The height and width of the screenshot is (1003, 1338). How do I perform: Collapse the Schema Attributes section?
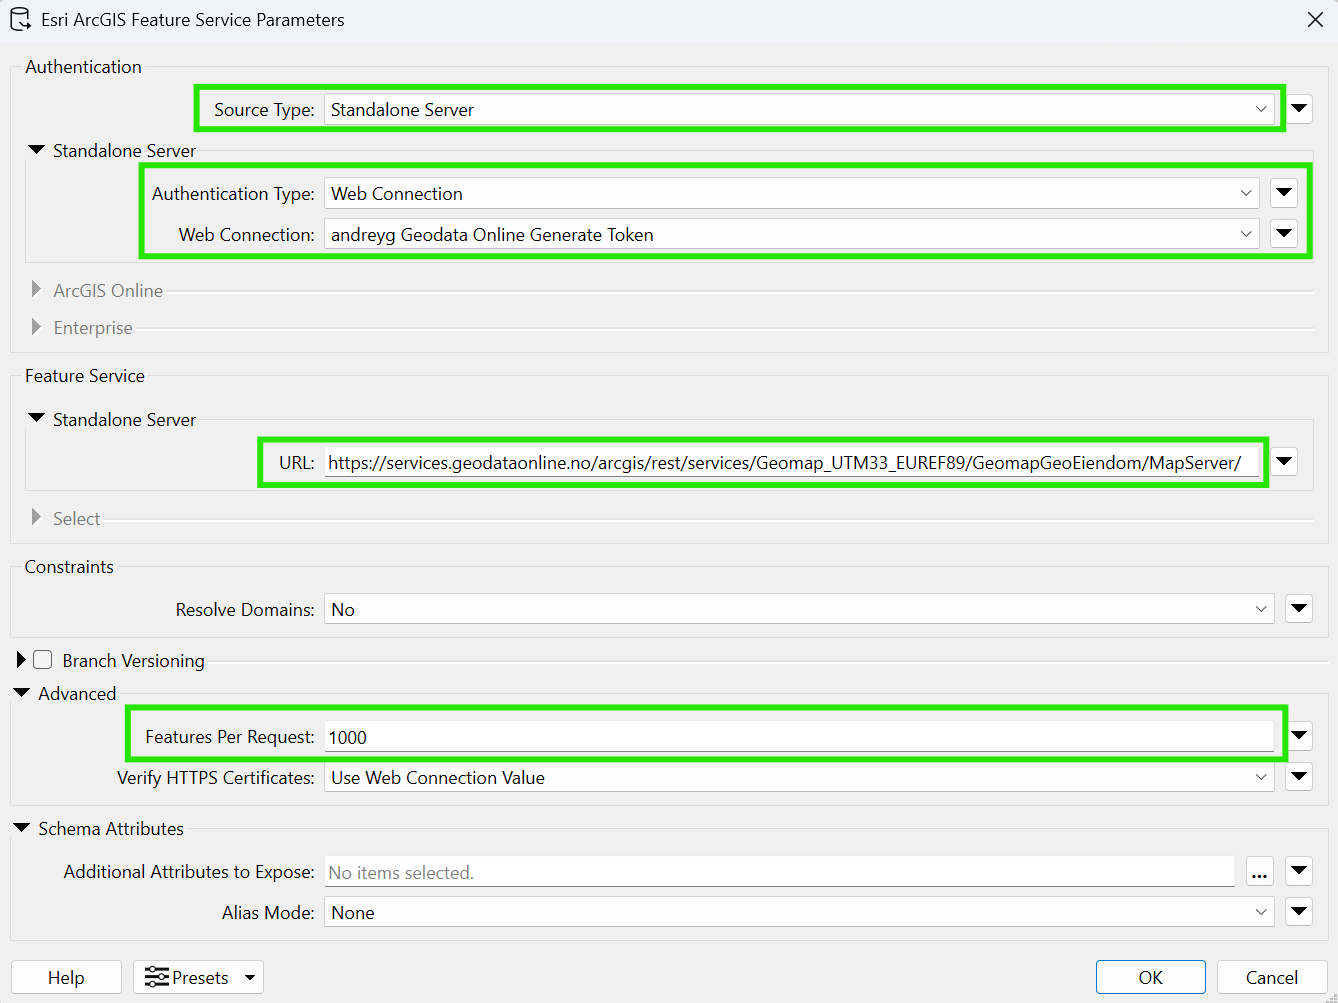click(x=22, y=828)
